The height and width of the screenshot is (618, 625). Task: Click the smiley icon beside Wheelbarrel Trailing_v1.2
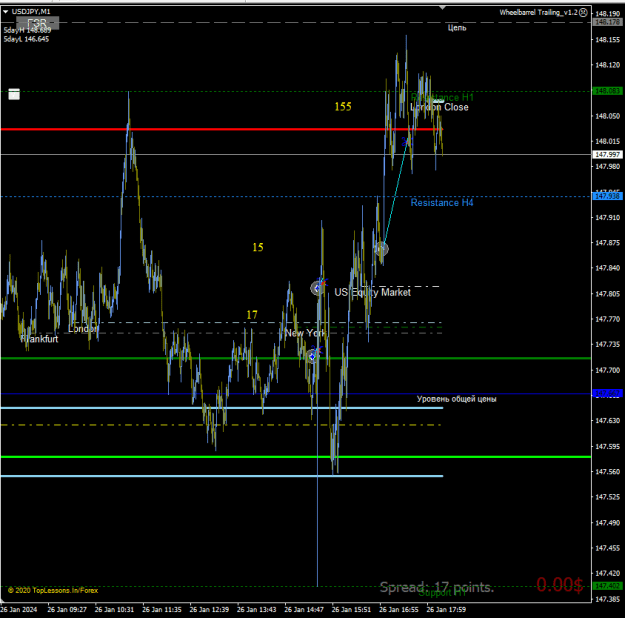[583, 12]
